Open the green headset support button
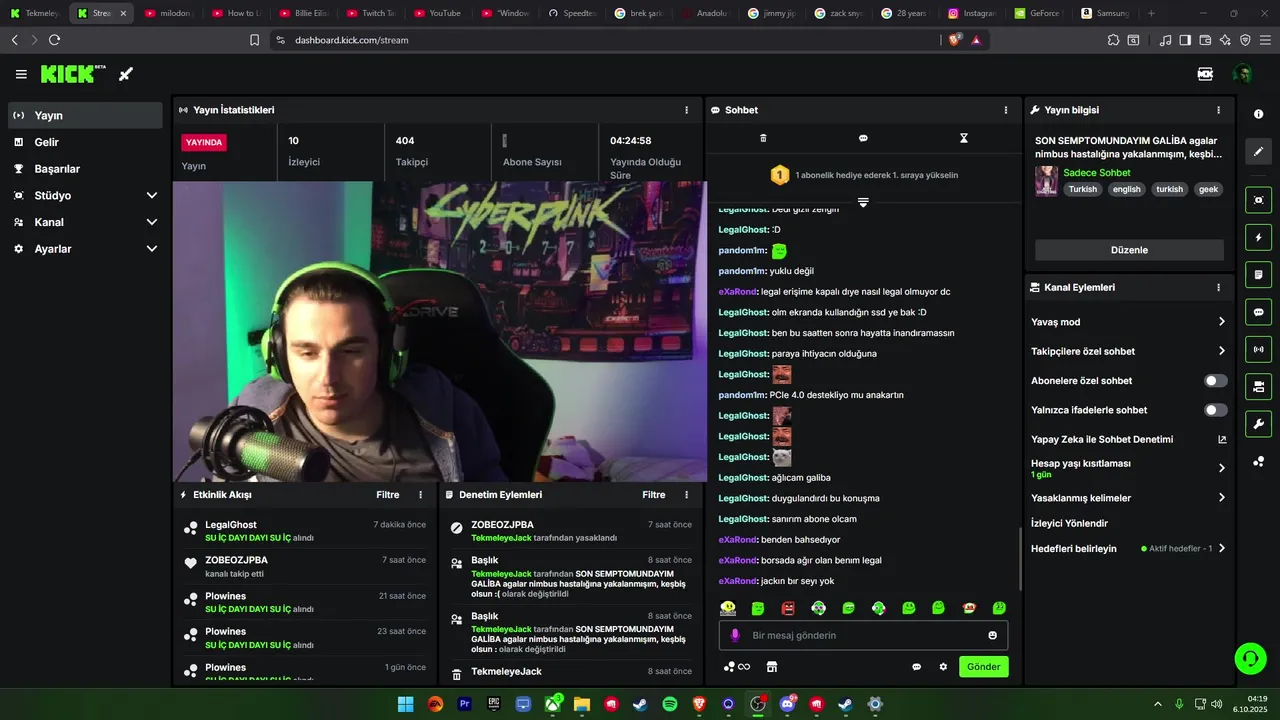 (x=1250, y=658)
